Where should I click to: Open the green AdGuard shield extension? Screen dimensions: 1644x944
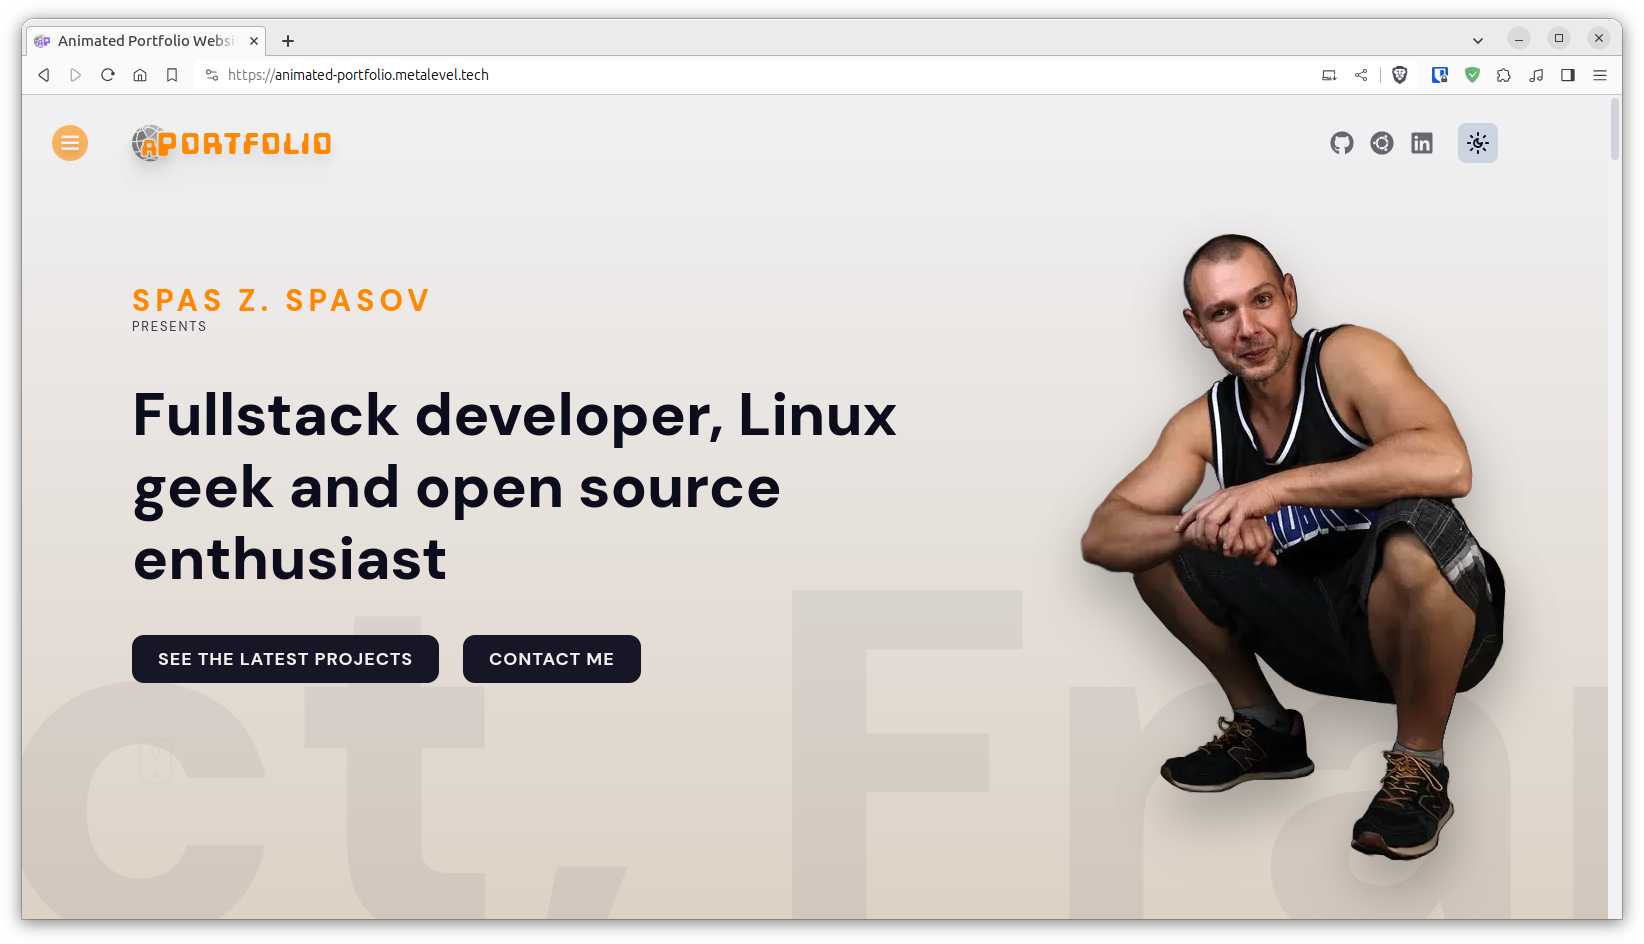tap(1472, 75)
